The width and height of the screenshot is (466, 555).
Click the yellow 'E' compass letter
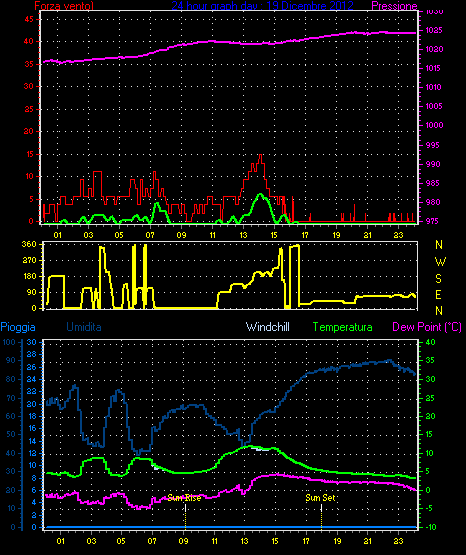[438, 294]
